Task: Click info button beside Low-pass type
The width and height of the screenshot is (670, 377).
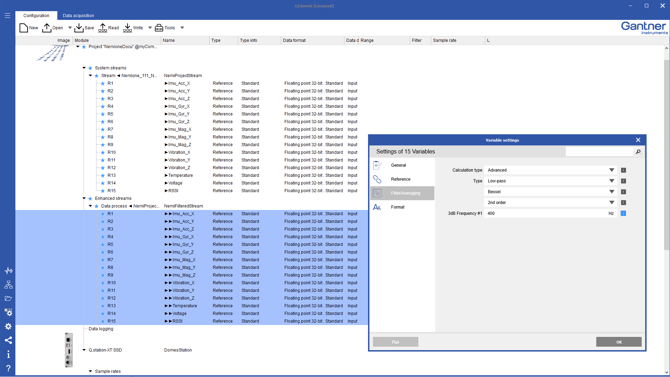Action: tap(623, 181)
